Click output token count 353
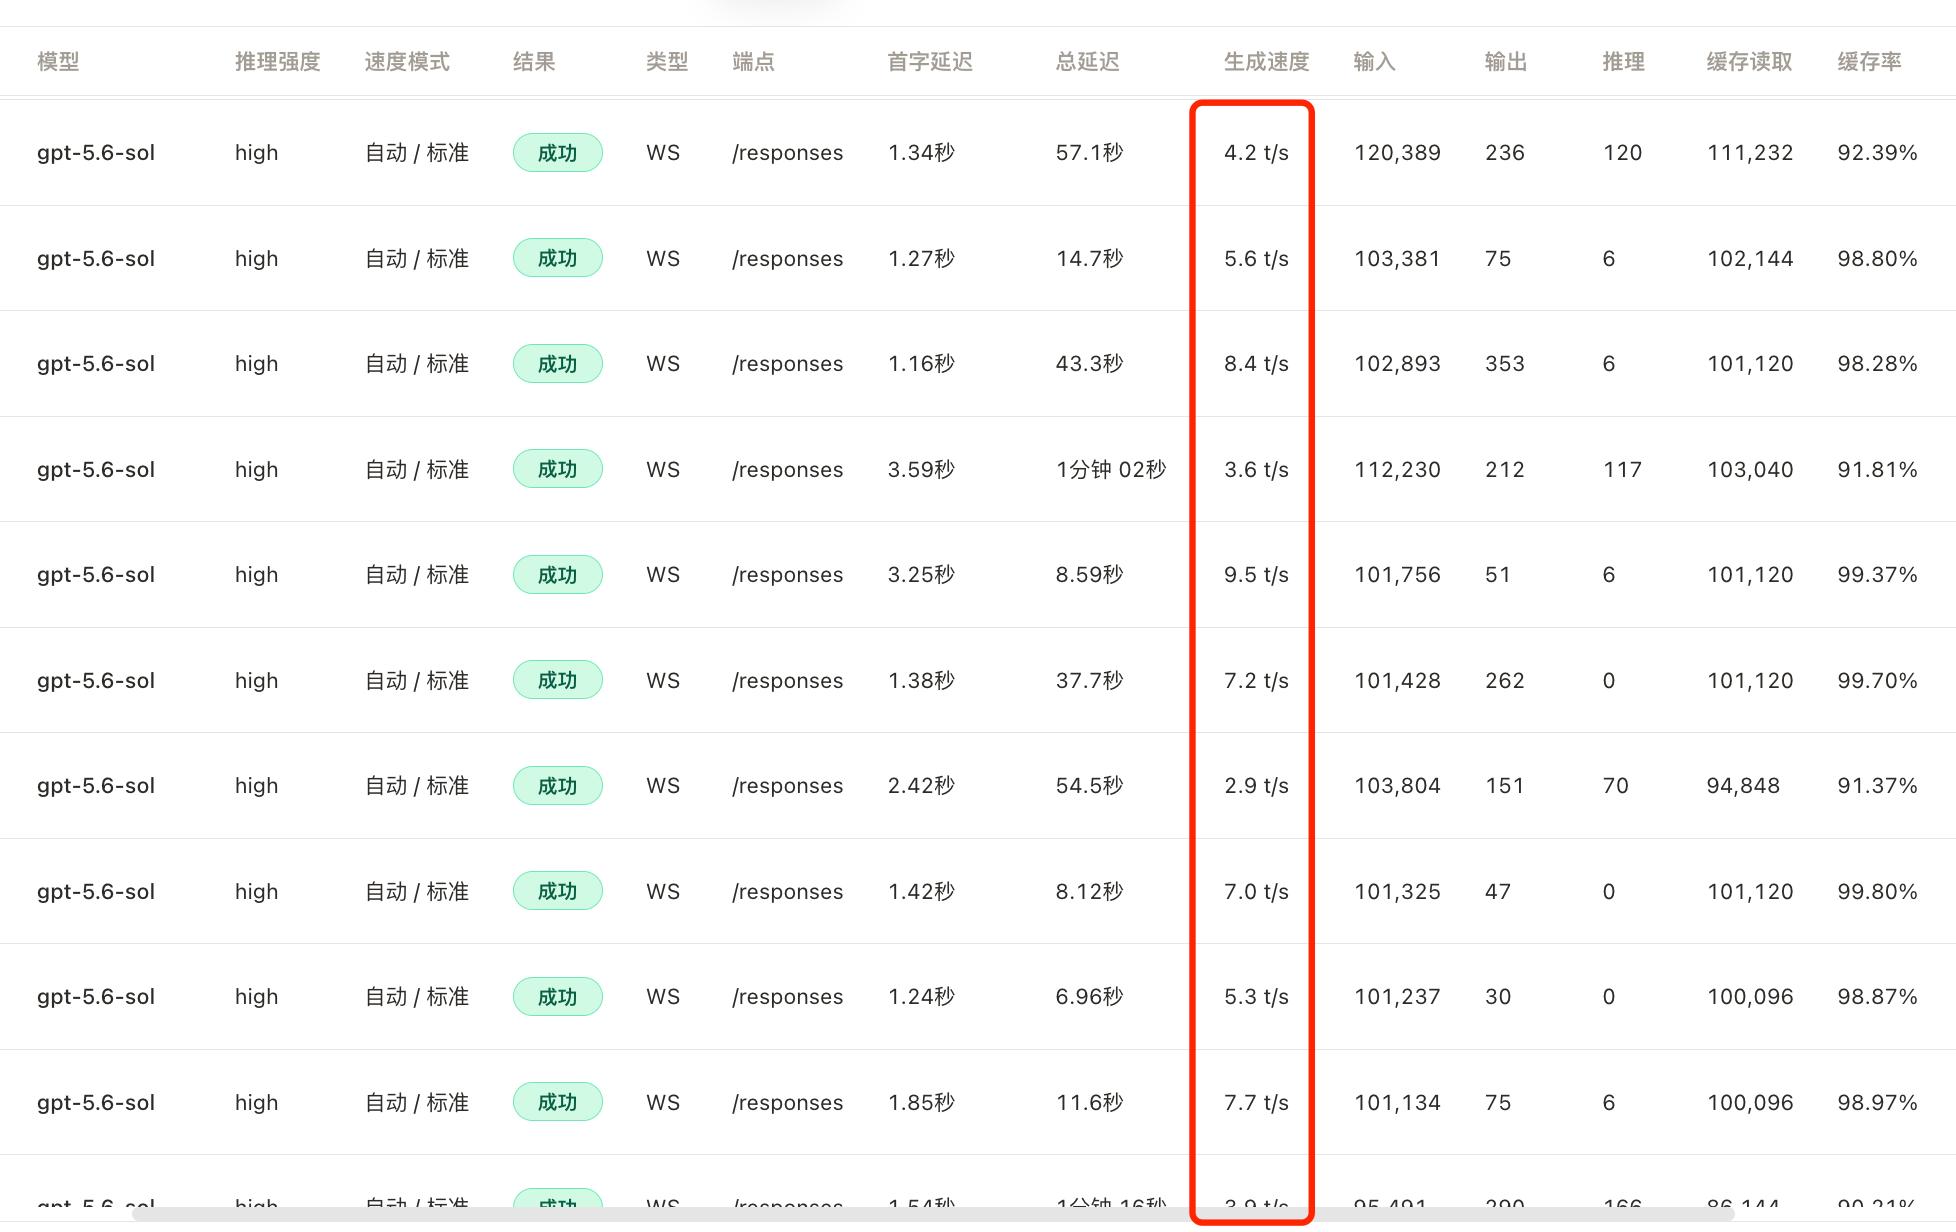This screenshot has width=1956, height=1232. pos(1505,364)
